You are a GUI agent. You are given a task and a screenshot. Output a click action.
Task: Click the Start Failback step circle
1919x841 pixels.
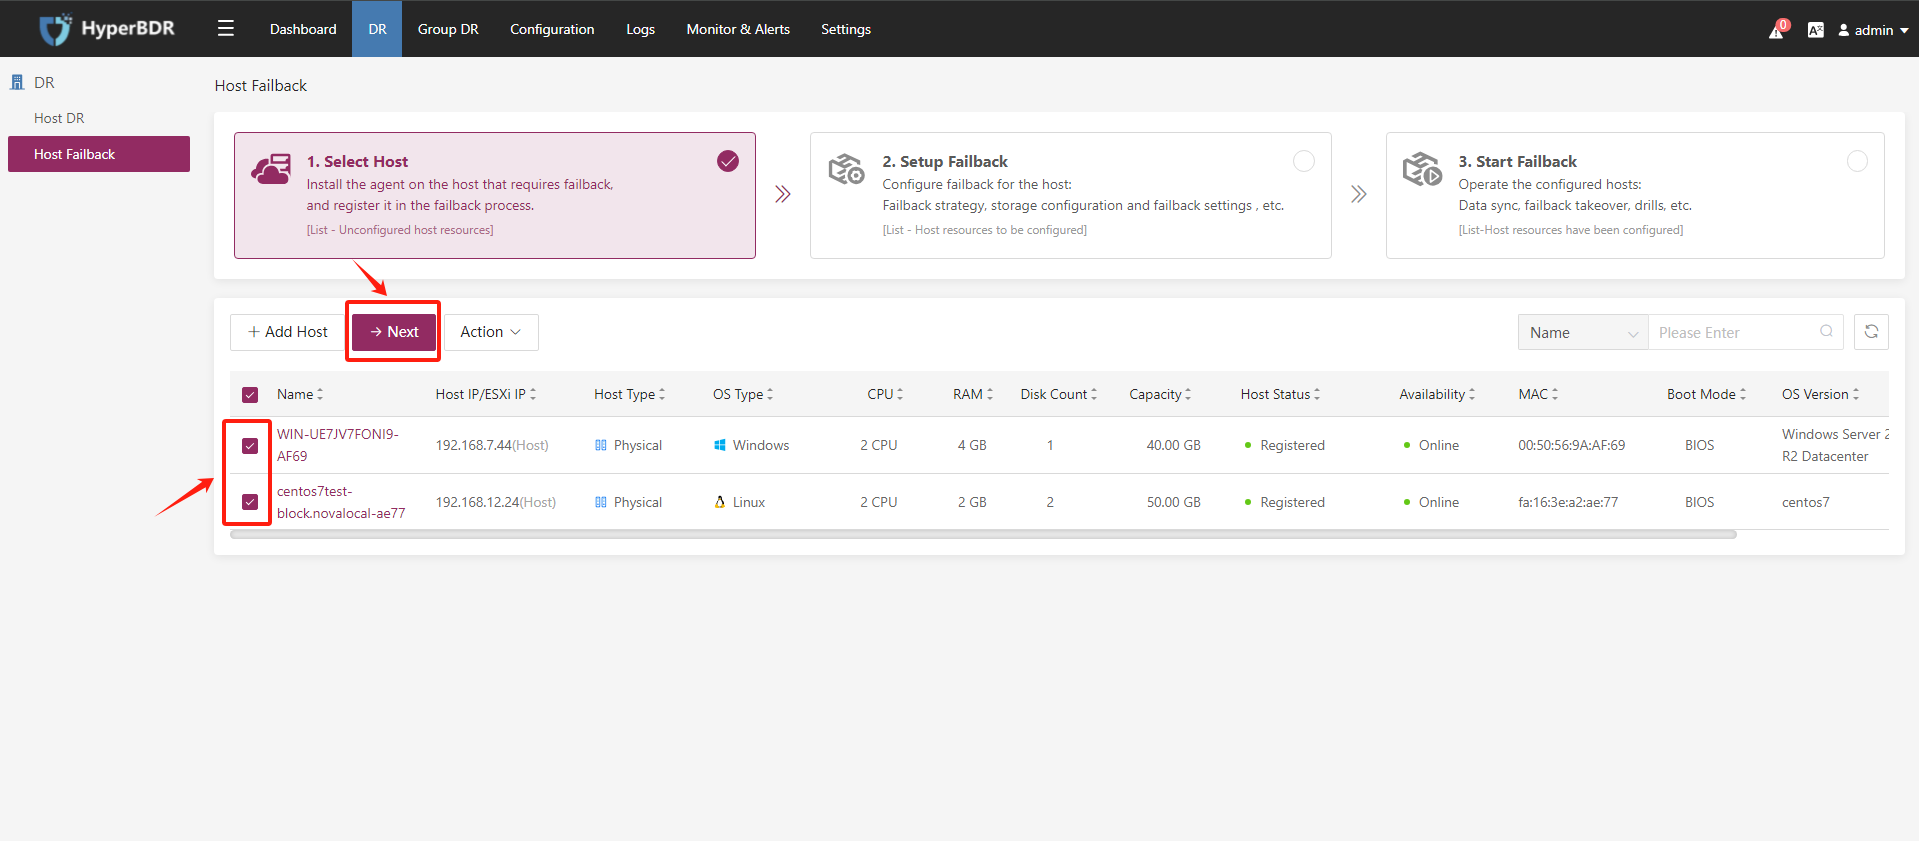[1857, 161]
